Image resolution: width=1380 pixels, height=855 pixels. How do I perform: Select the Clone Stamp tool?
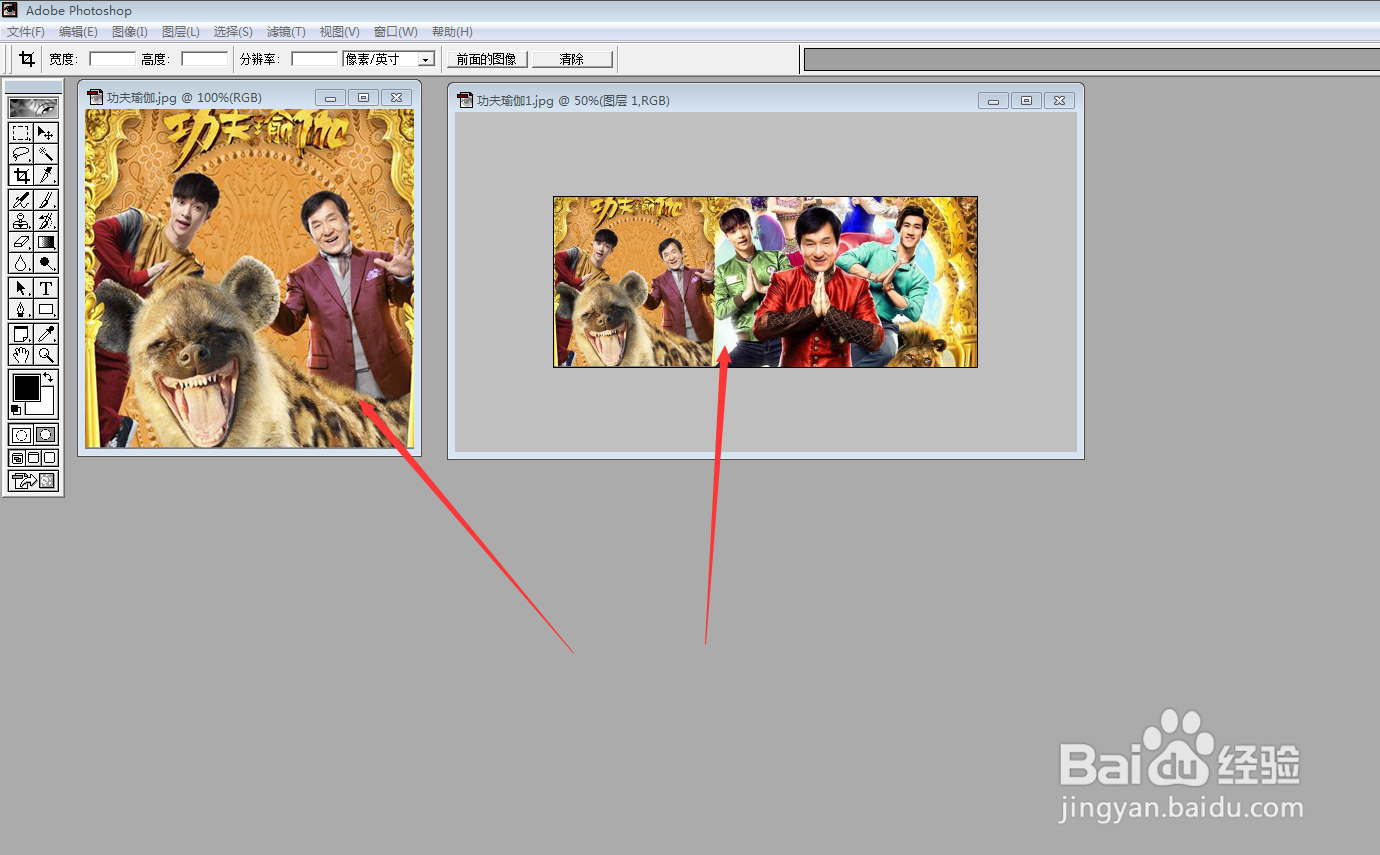click(21, 221)
